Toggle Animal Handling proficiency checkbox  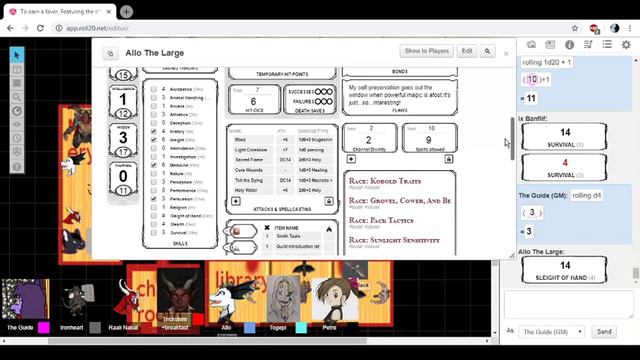click(x=153, y=98)
